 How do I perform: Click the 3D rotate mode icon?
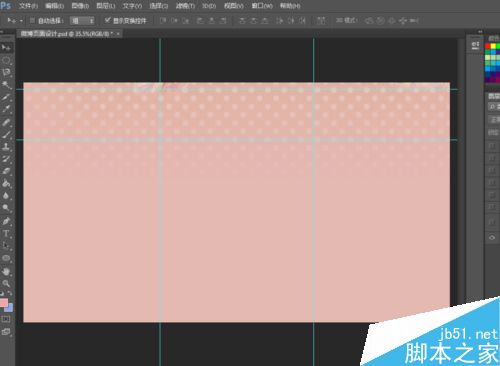(x=369, y=21)
